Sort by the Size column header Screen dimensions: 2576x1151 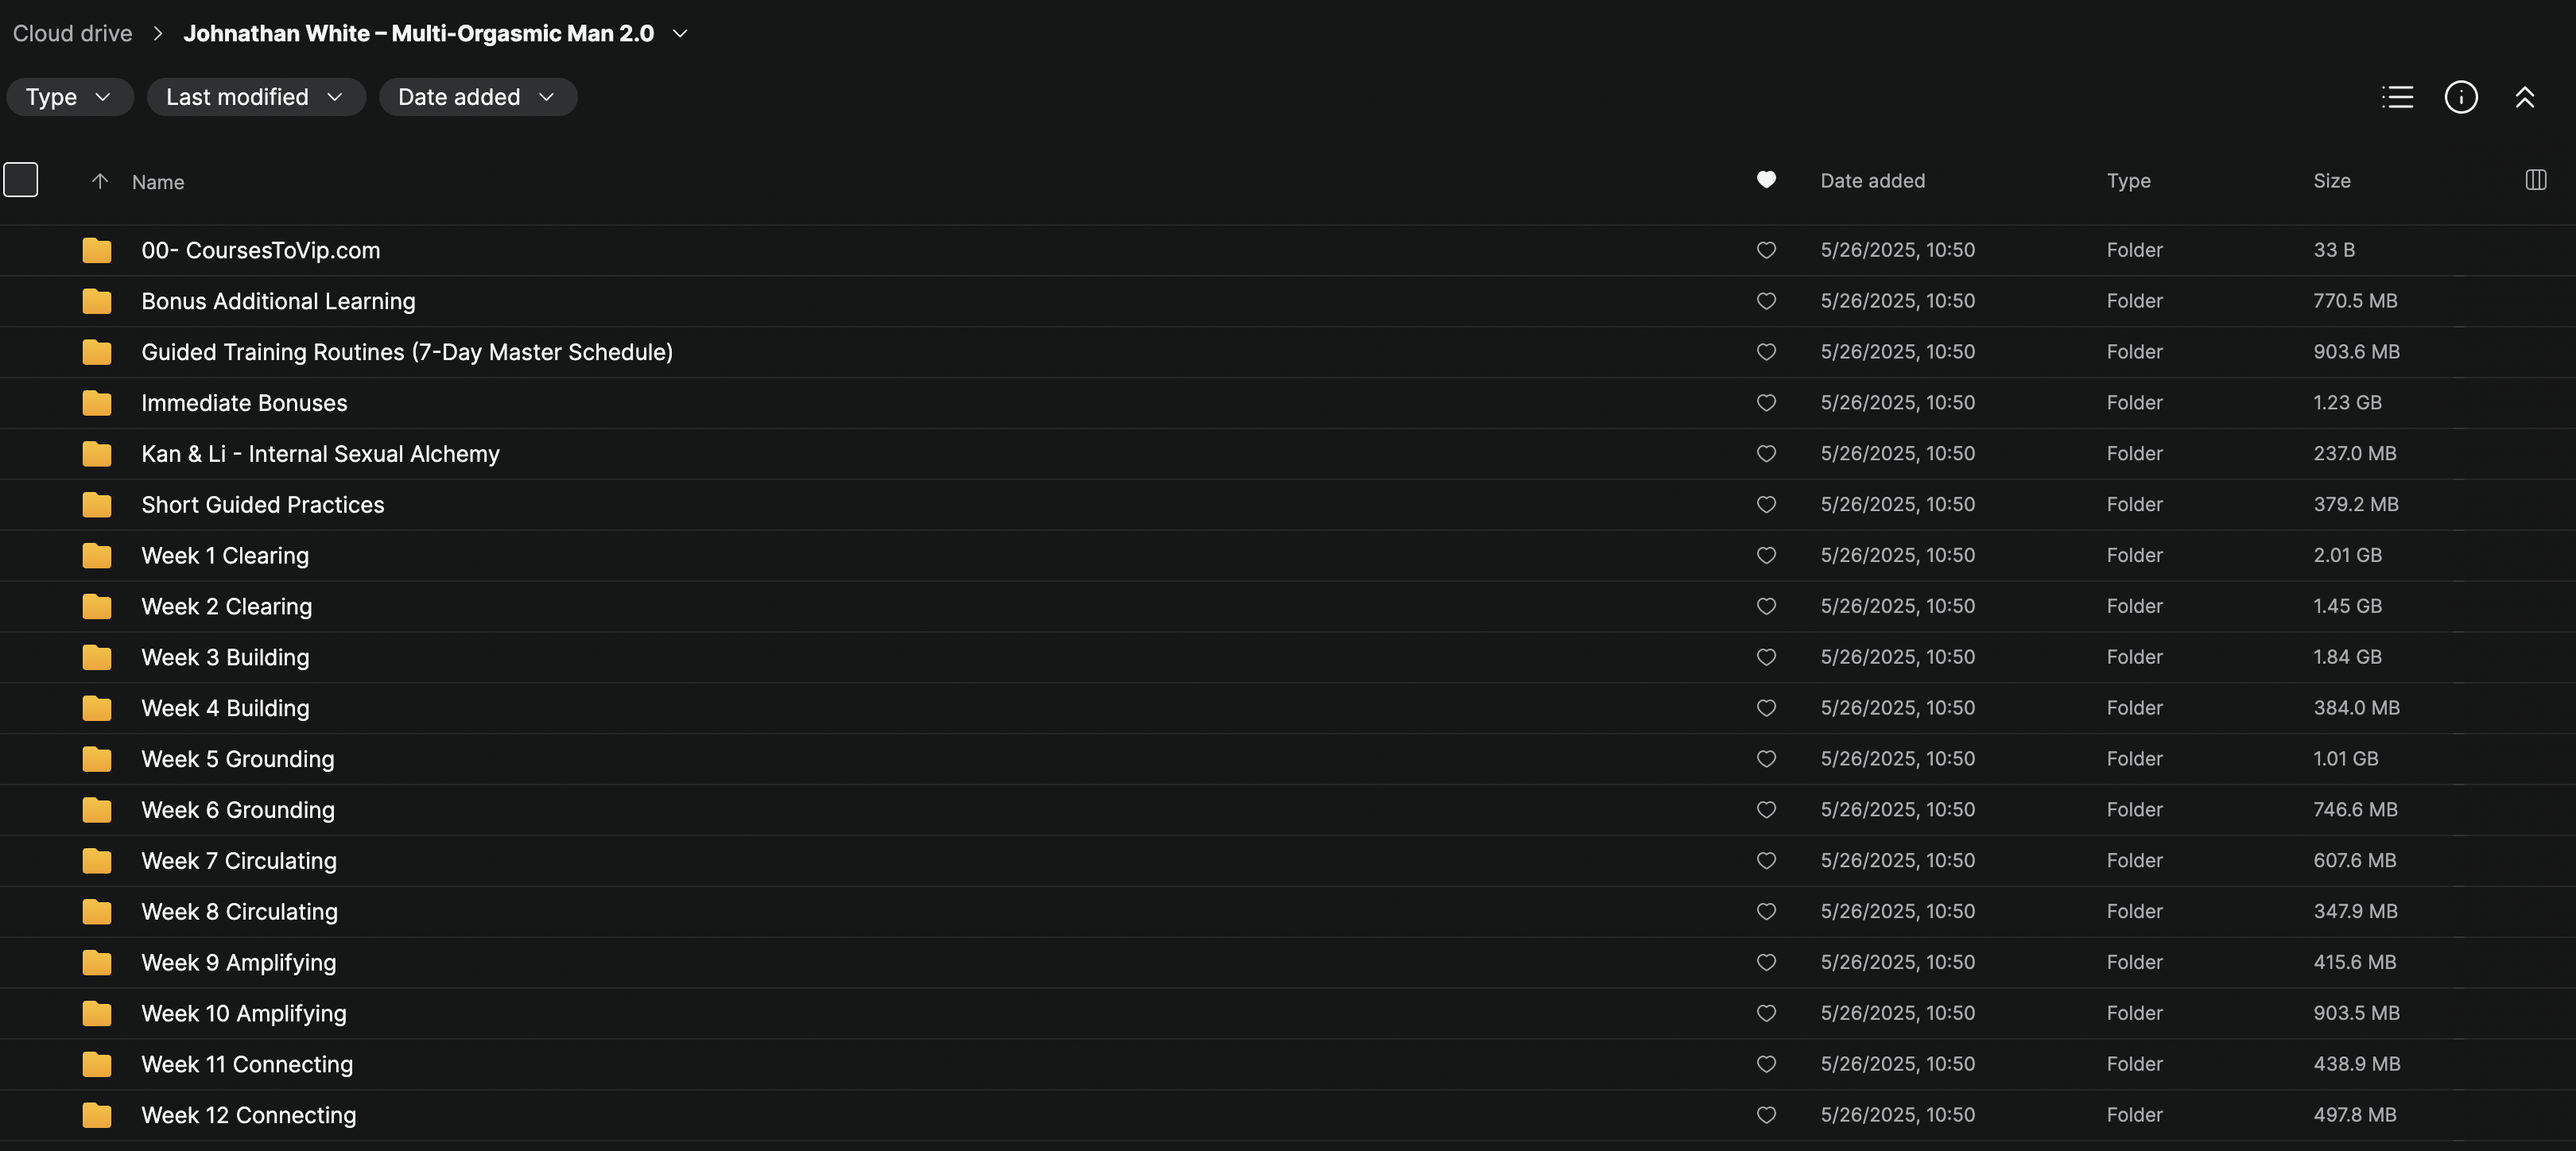pos(2331,181)
